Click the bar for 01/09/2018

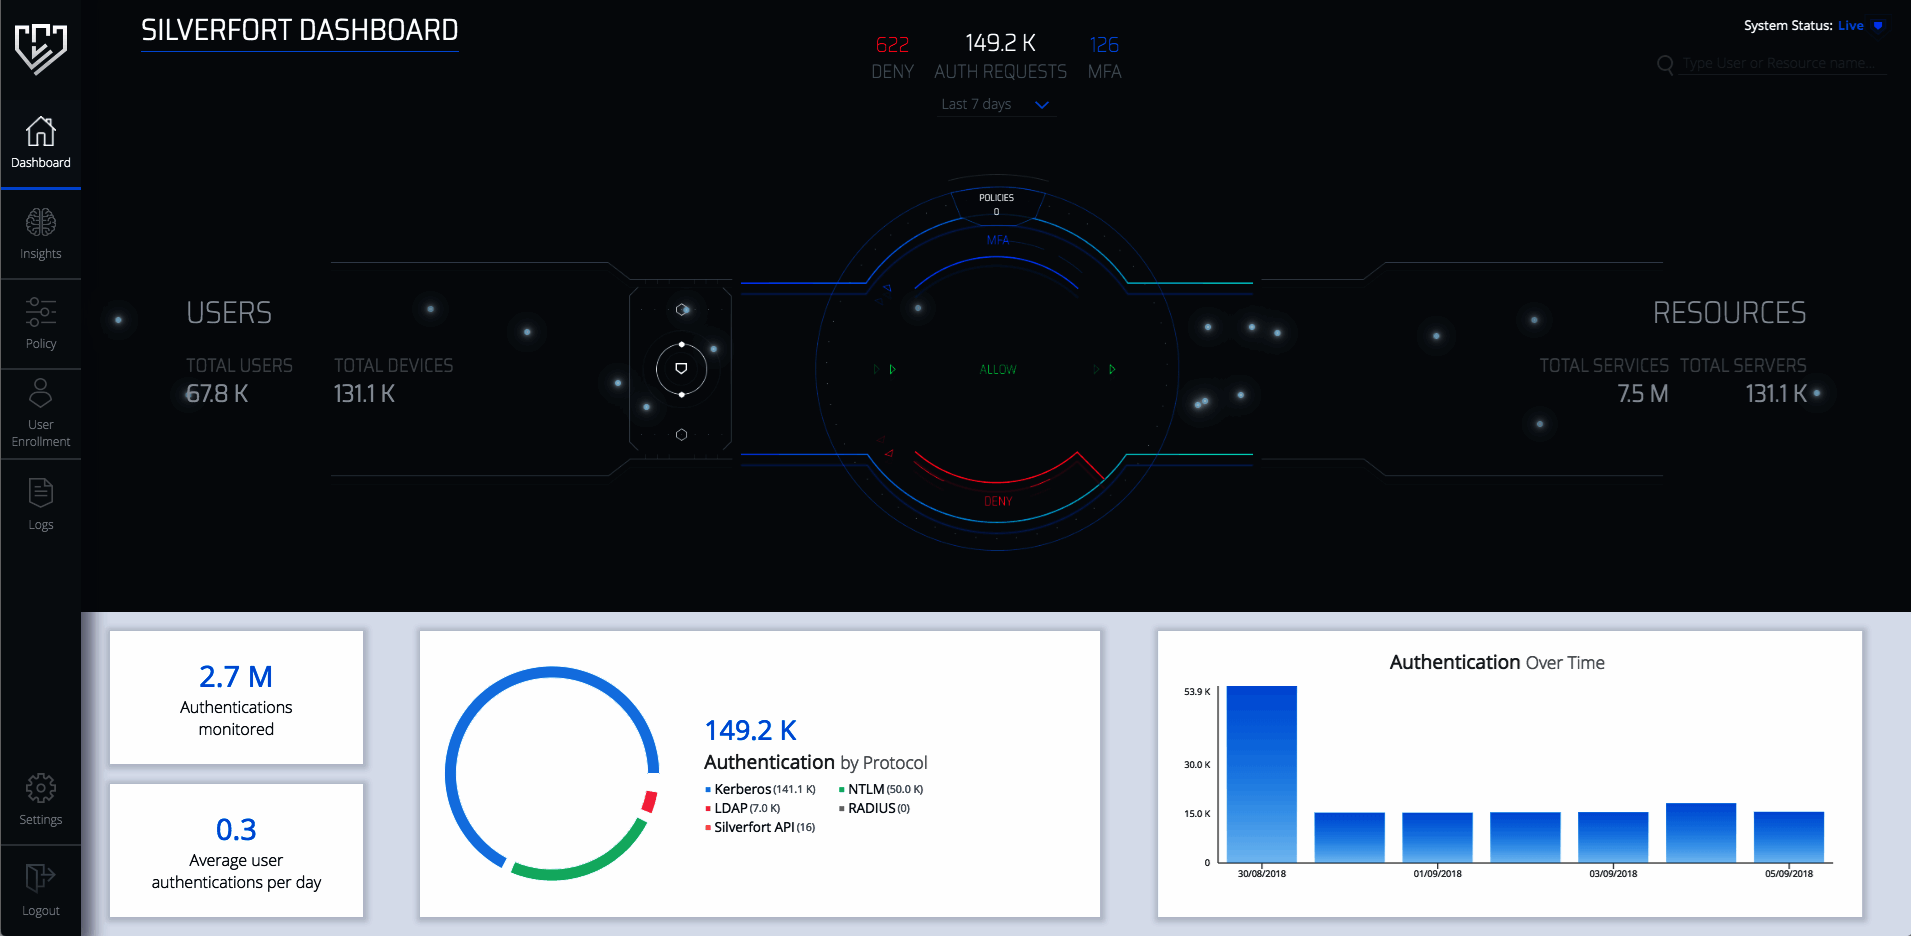click(1437, 837)
